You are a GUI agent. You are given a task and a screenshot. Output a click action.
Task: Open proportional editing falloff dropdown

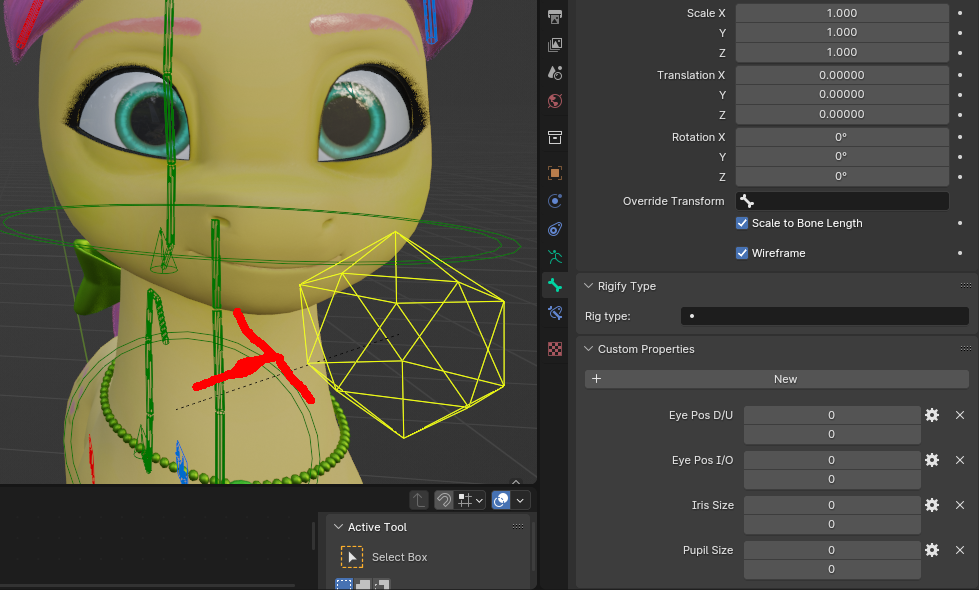click(520, 500)
